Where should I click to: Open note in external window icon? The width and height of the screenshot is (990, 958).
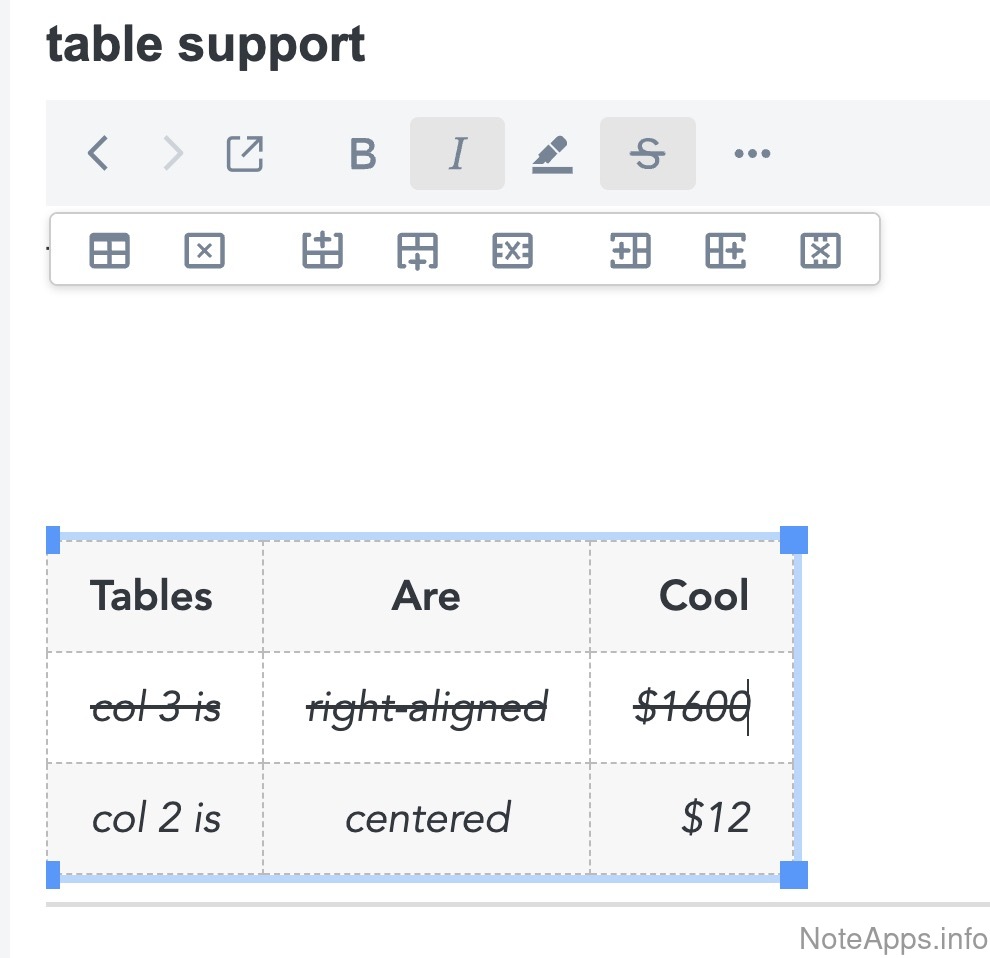pyautogui.click(x=245, y=154)
